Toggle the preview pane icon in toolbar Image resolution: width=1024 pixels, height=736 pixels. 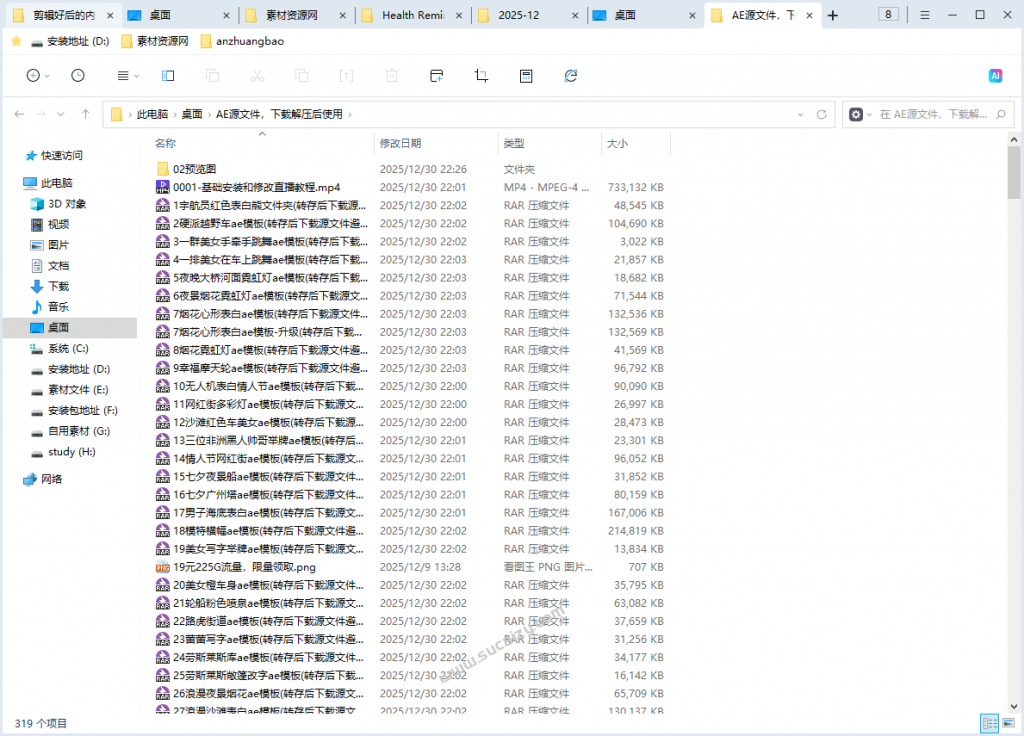pyautogui.click(x=168, y=76)
